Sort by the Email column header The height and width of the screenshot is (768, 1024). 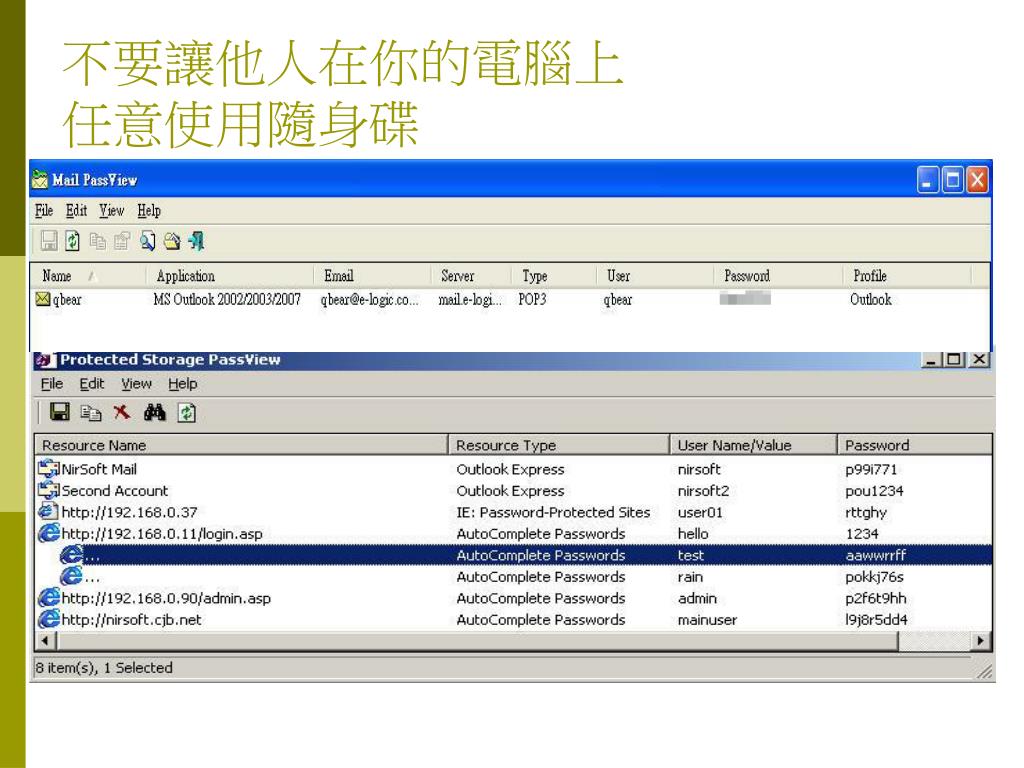[x=372, y=276]
